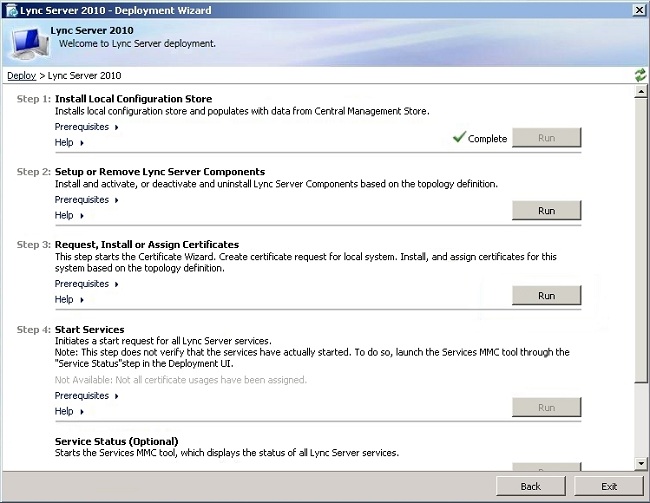The image size is (650, 503).
Task: Expand Help under Setup or Remove Components
Action: pos(69,216)
